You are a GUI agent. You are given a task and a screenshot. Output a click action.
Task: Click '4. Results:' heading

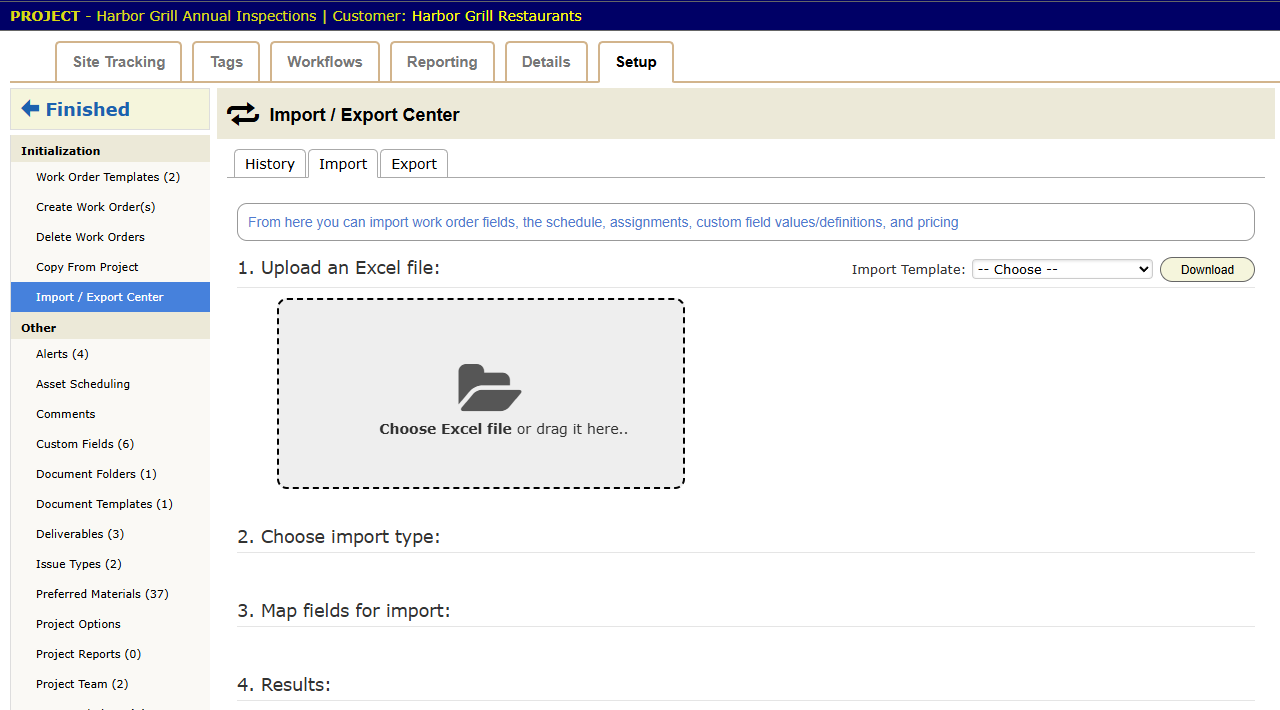283,685
